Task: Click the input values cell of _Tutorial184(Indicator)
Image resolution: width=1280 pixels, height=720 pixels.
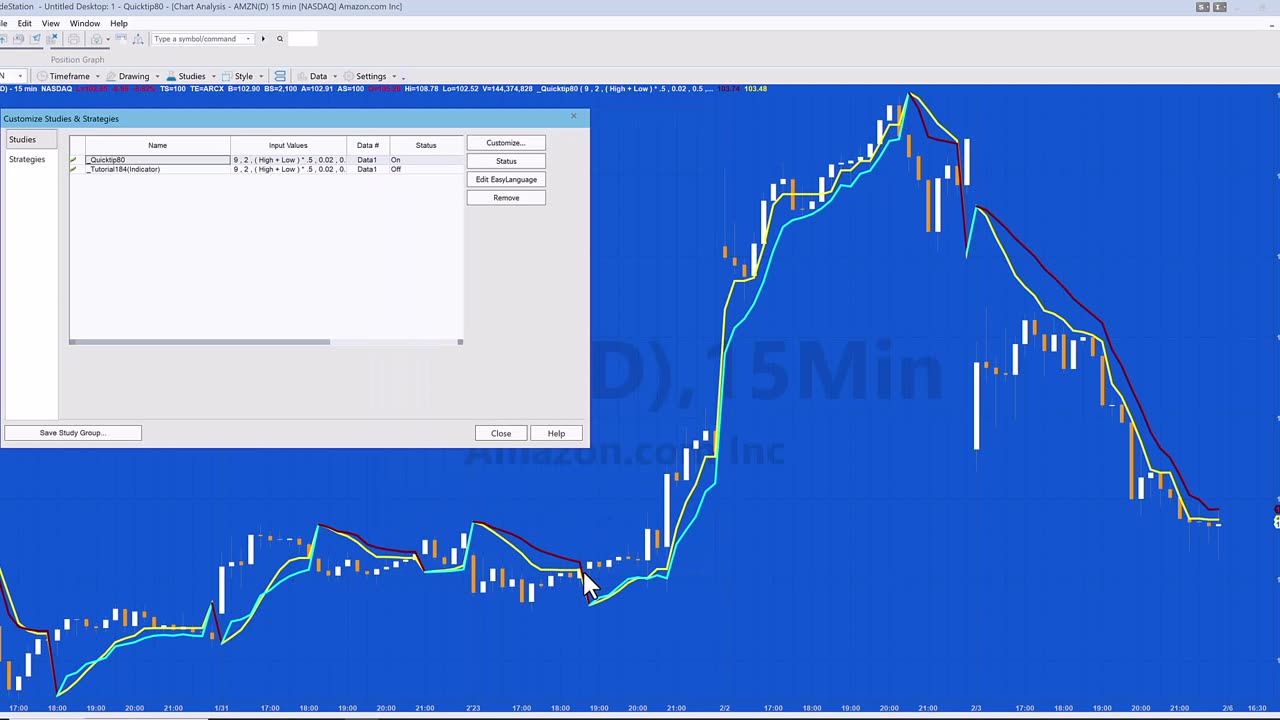Action: click(x=289, y=169)
